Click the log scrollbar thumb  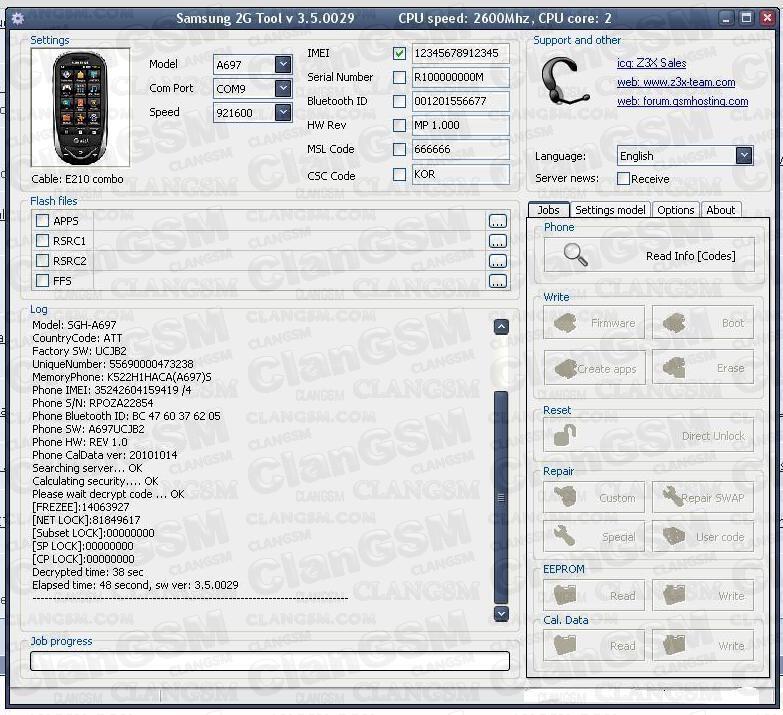coord(501,497)
